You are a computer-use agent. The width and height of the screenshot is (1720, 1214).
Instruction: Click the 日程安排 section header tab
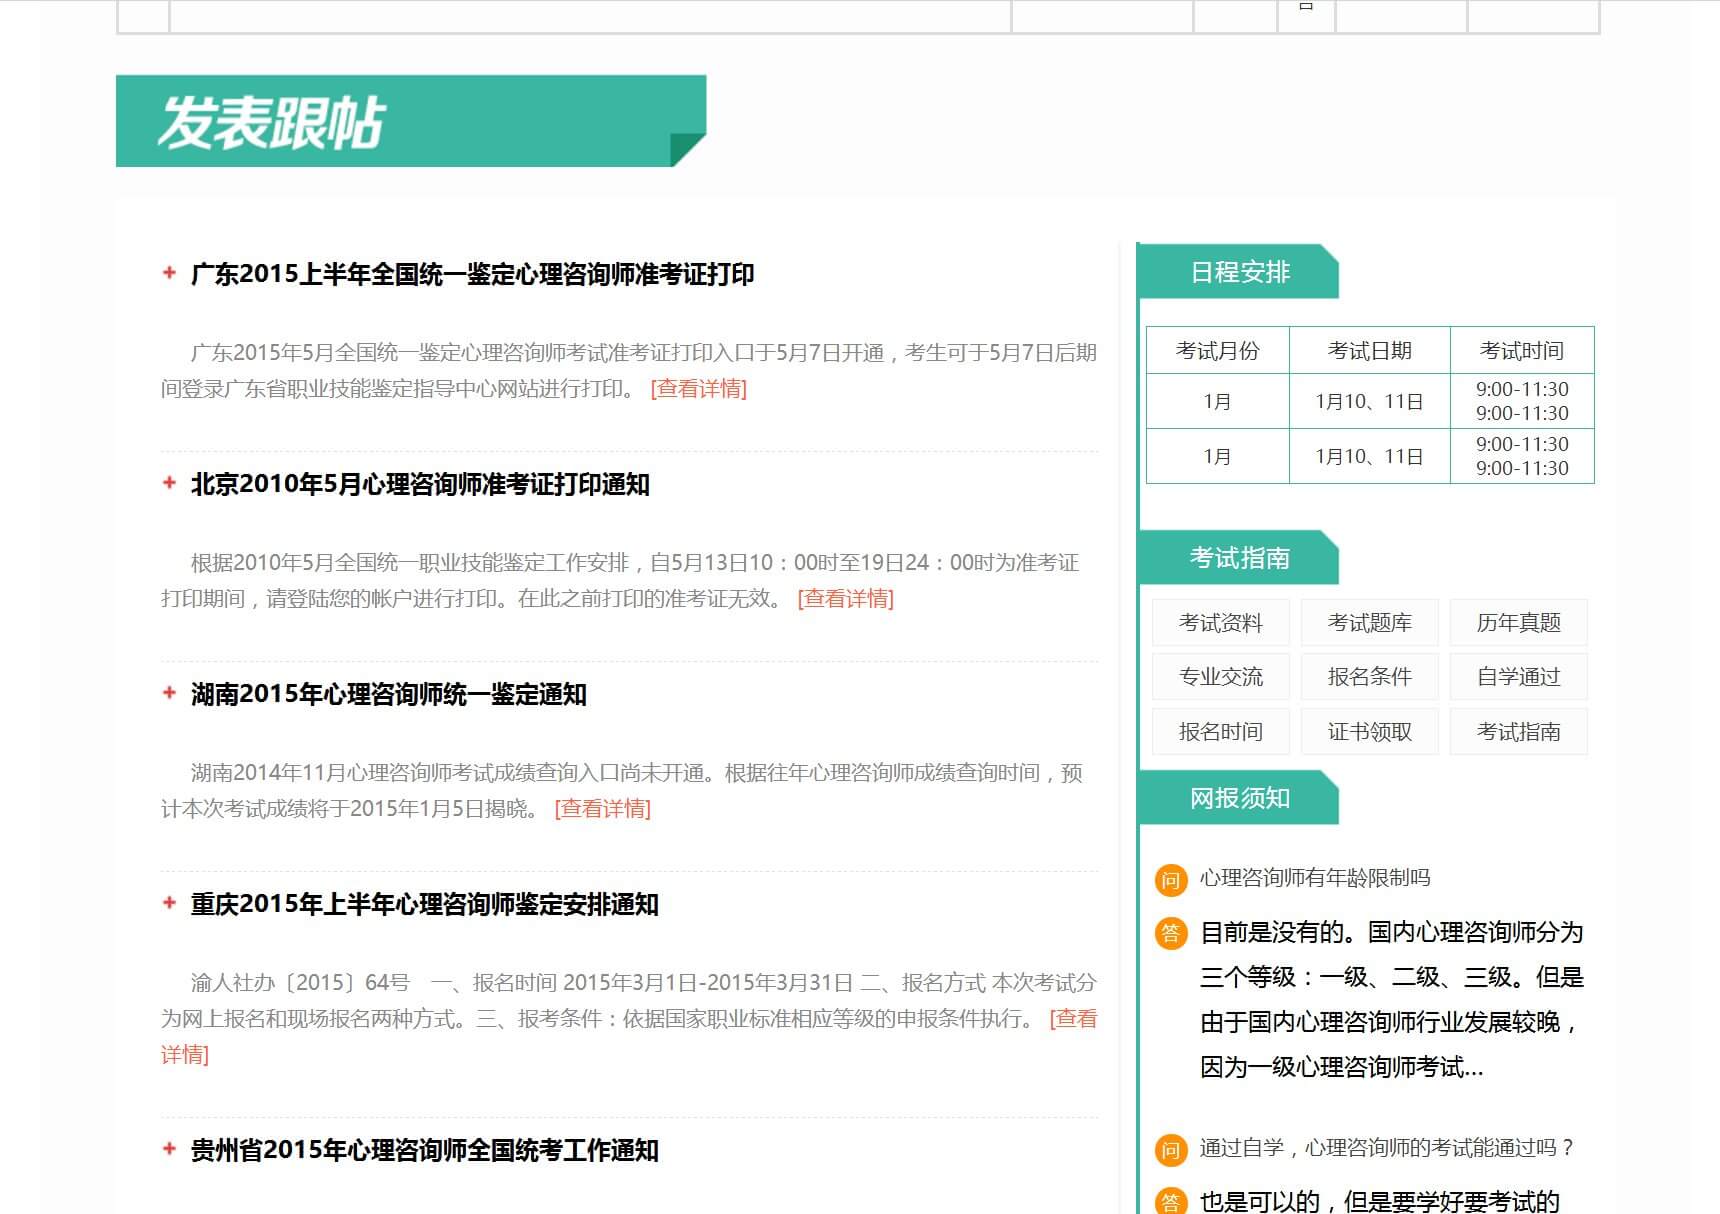point(1239,272)
